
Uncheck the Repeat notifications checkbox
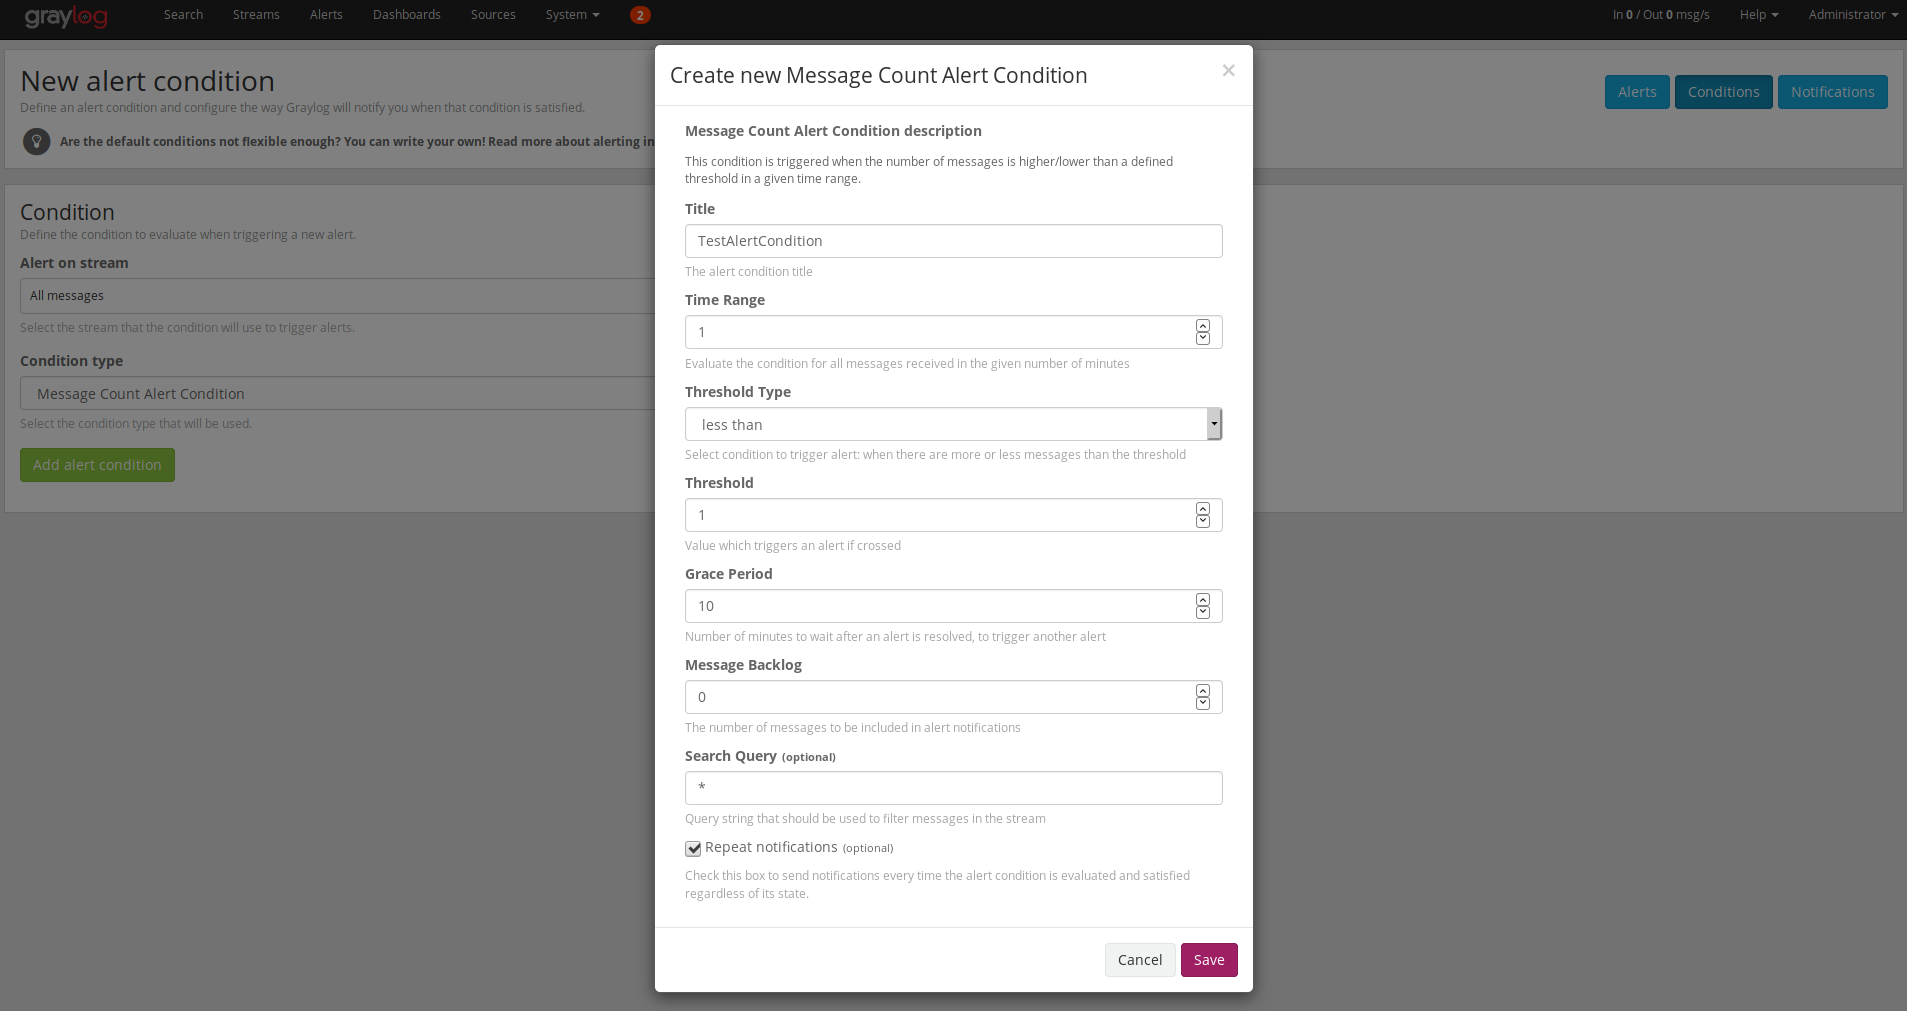(693, 848)
